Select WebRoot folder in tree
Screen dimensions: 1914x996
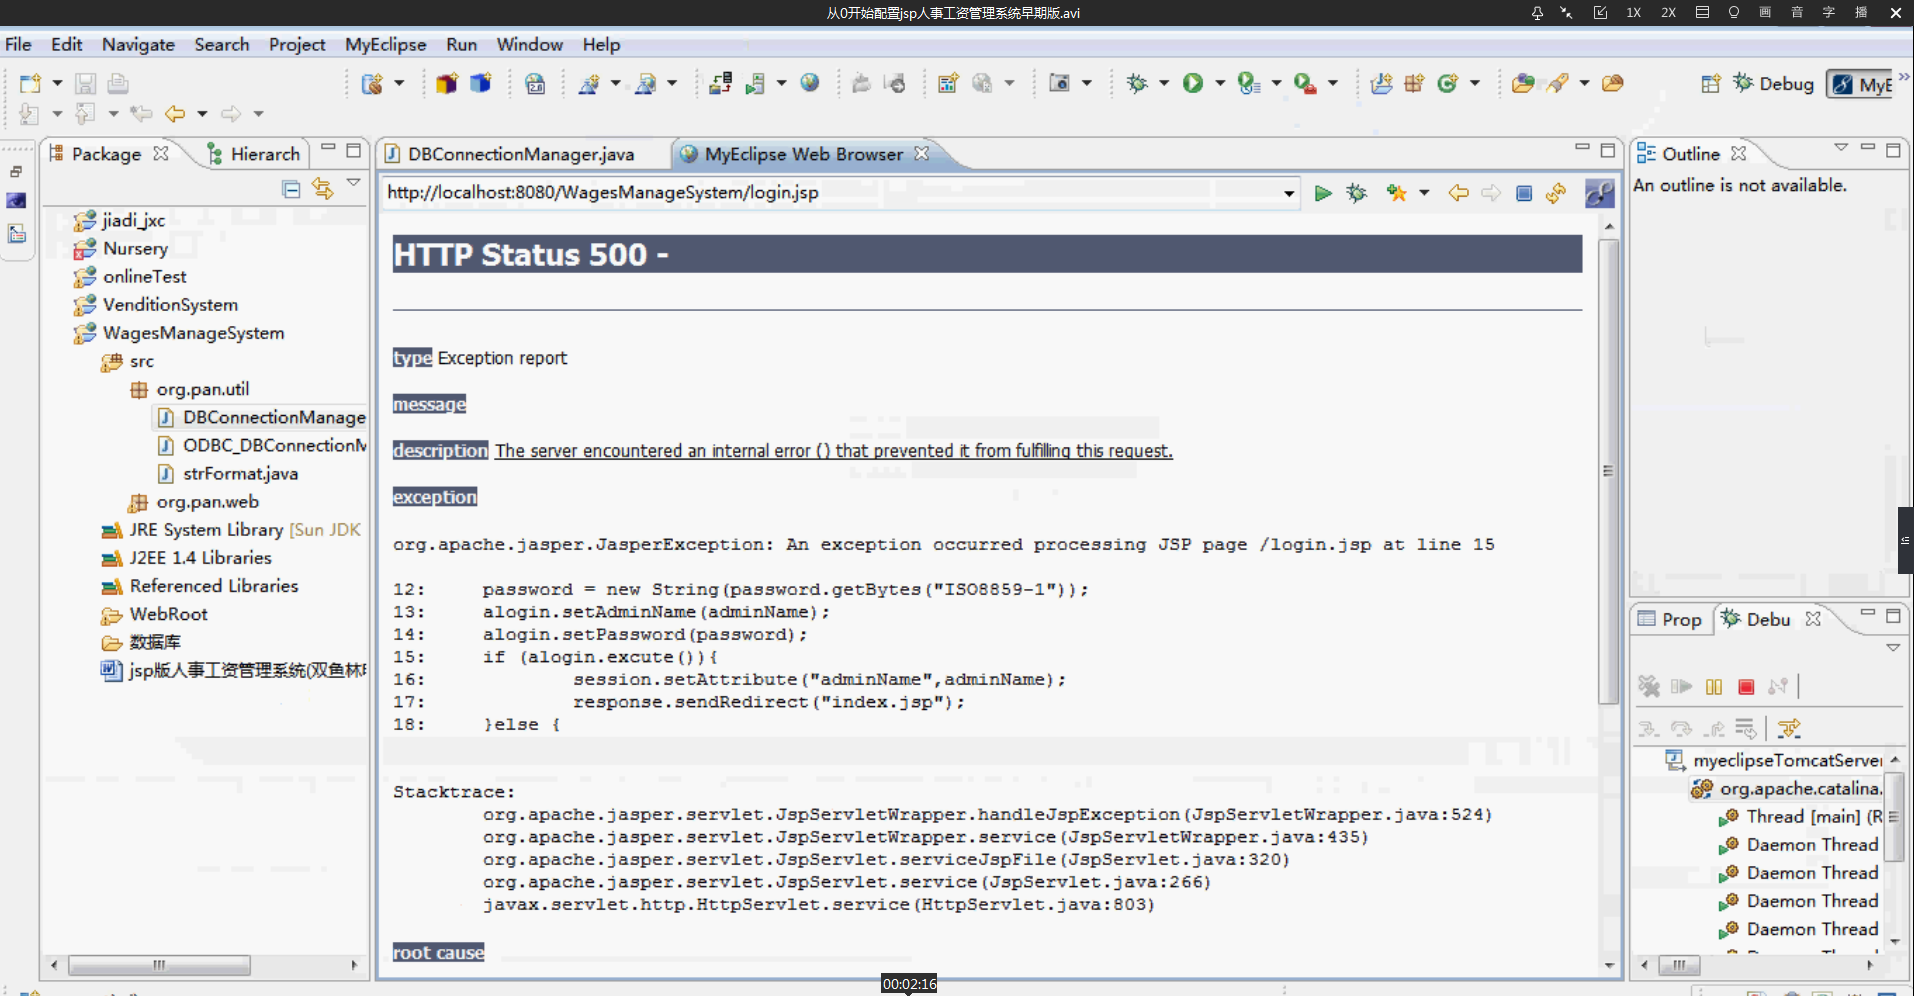point(168,614)
